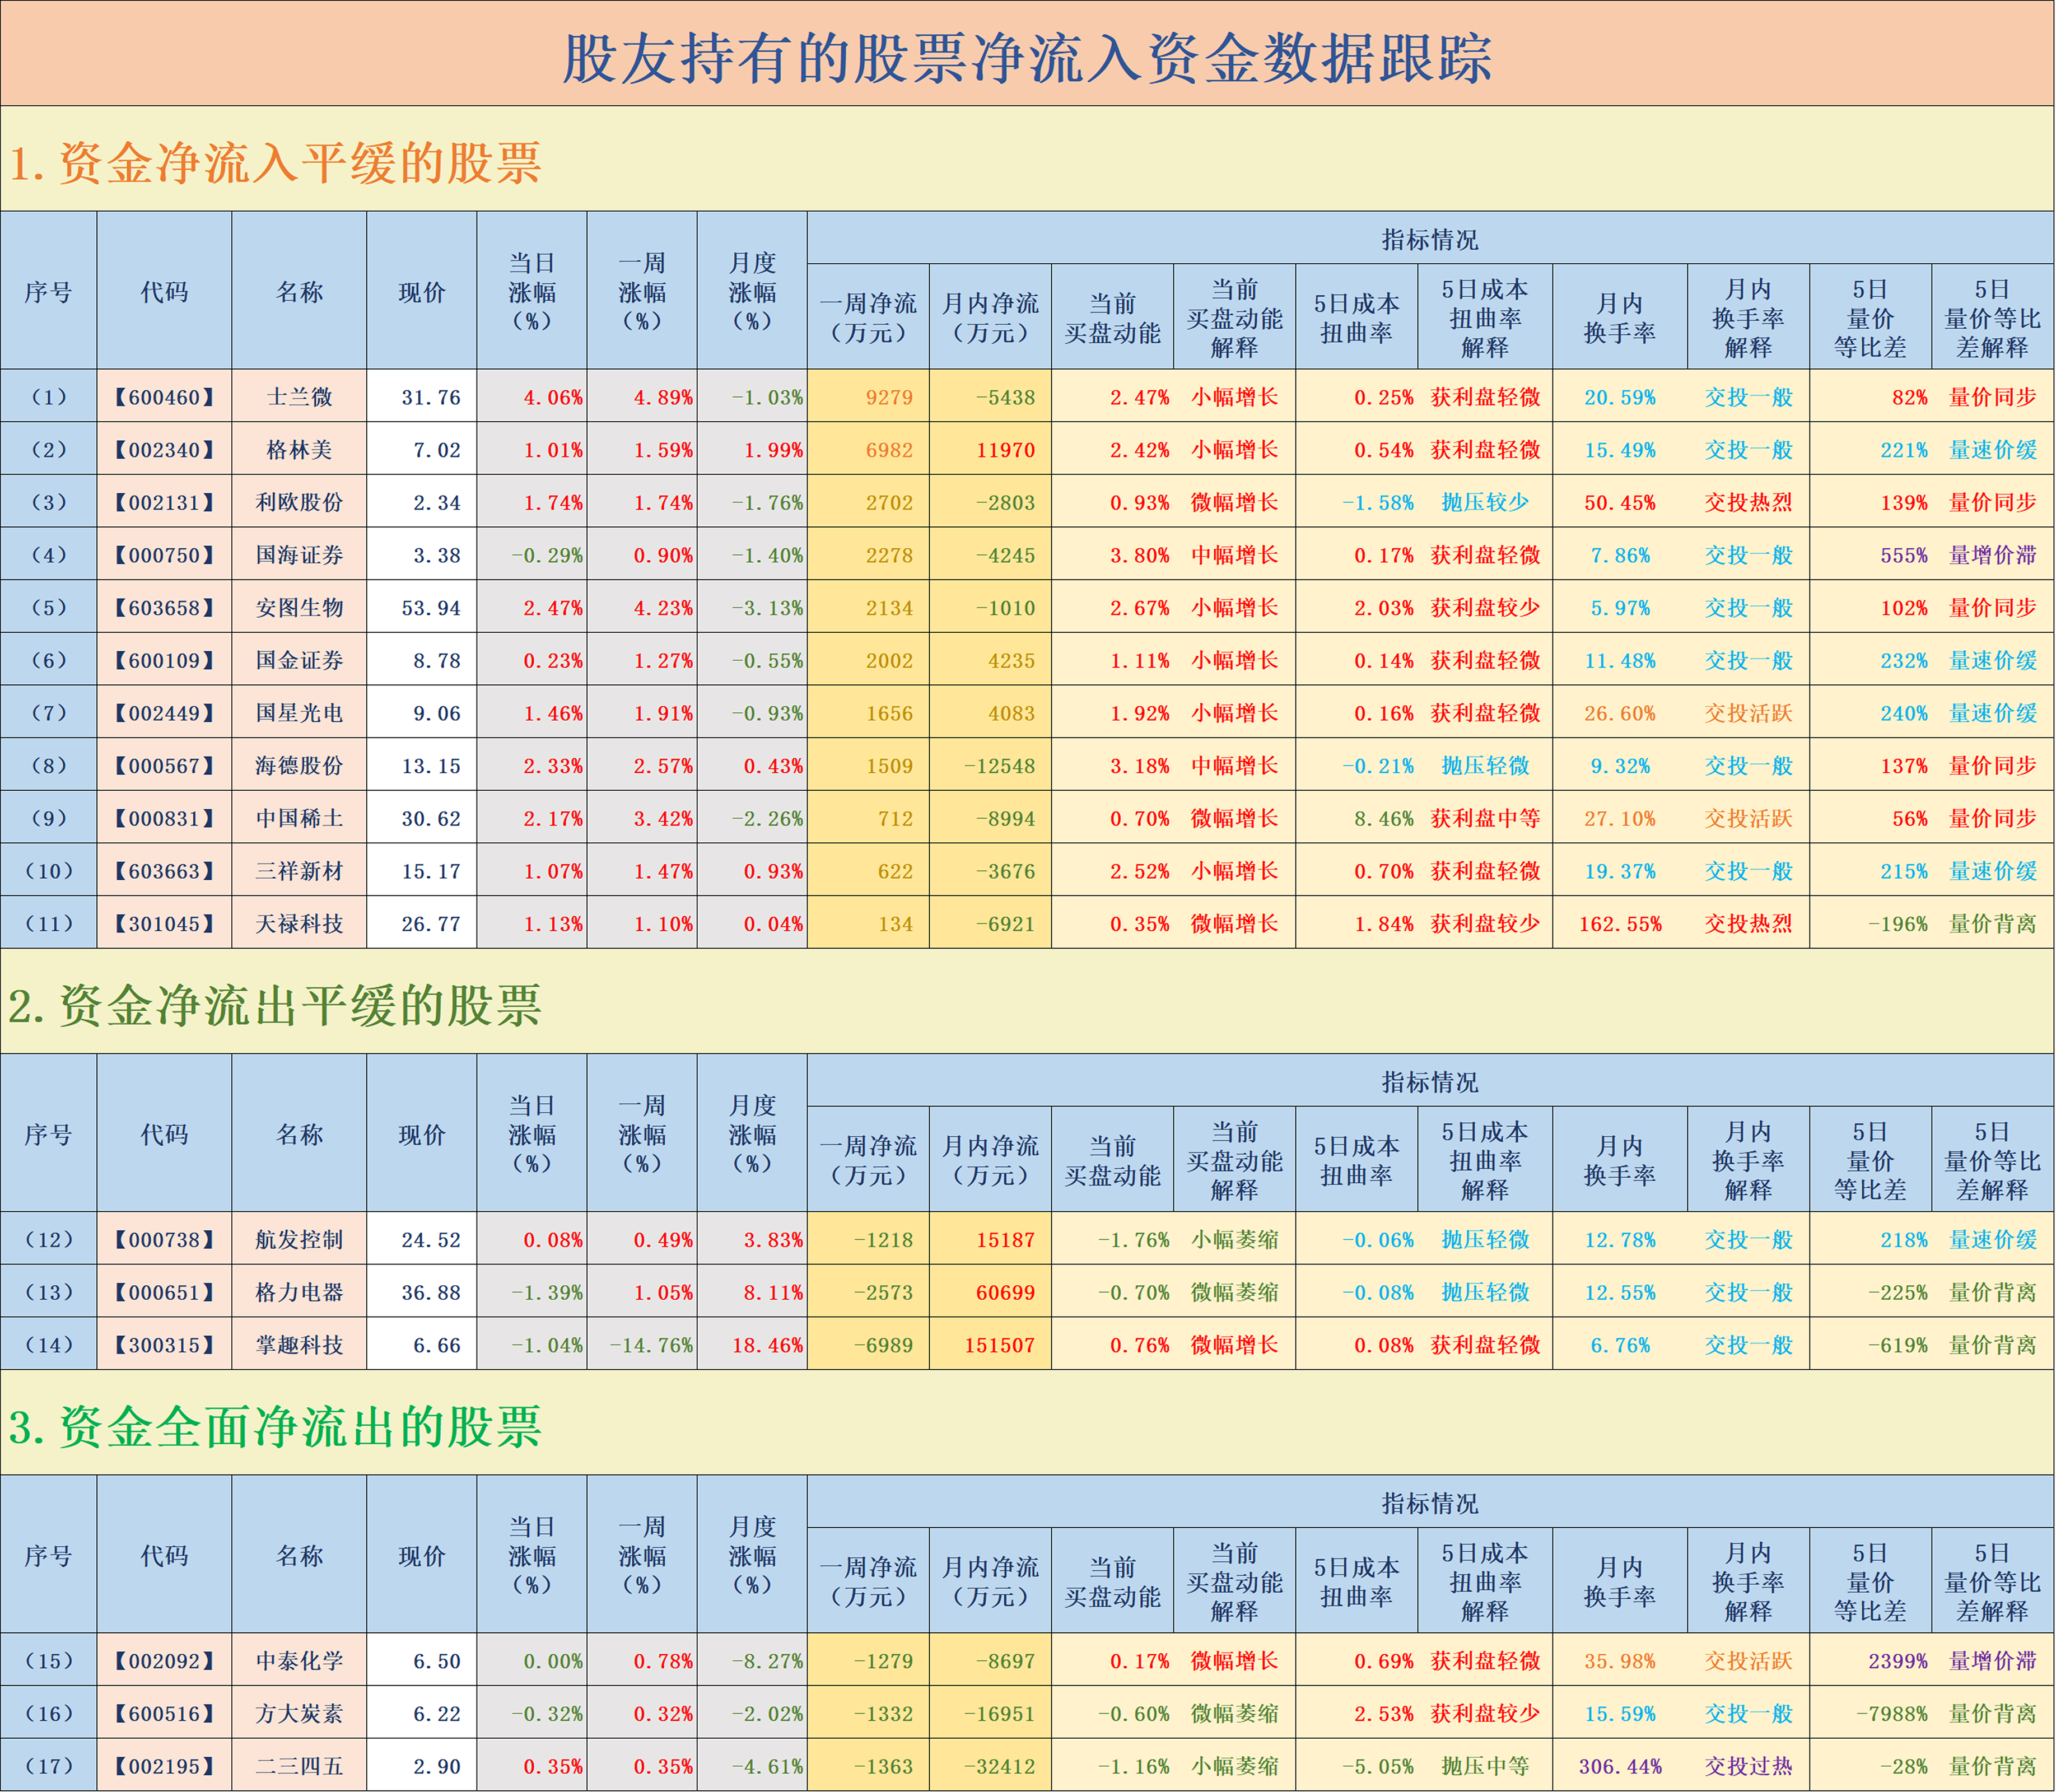The image size is (2056, 1792).
Task: Click weekly net flow value 9279
Action: coord(889,397)
